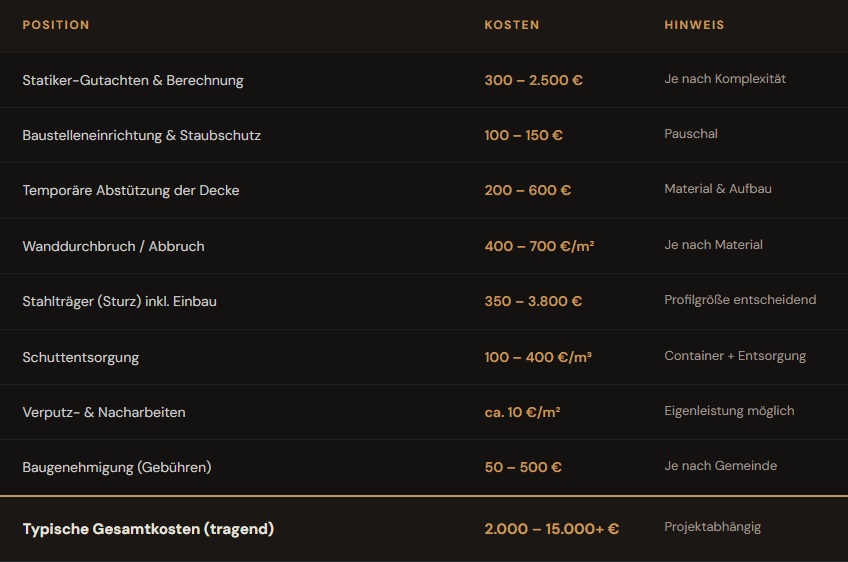
Task: Click the 400 – 700 €/m² price
Action: (x=539, y=246)
